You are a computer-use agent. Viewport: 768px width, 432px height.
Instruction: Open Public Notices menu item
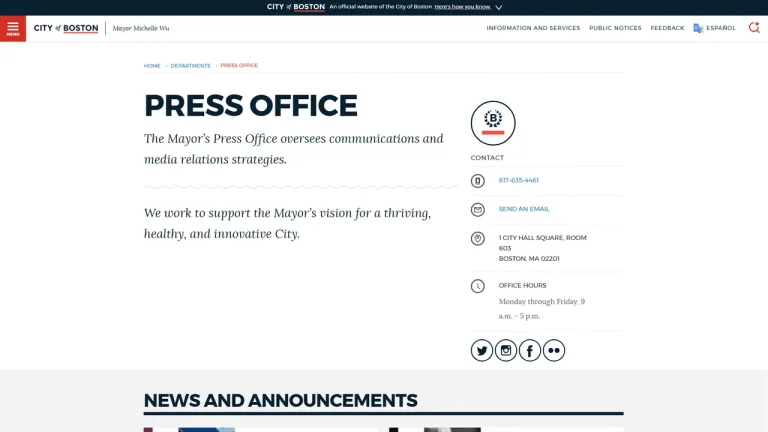coord(615,28)
